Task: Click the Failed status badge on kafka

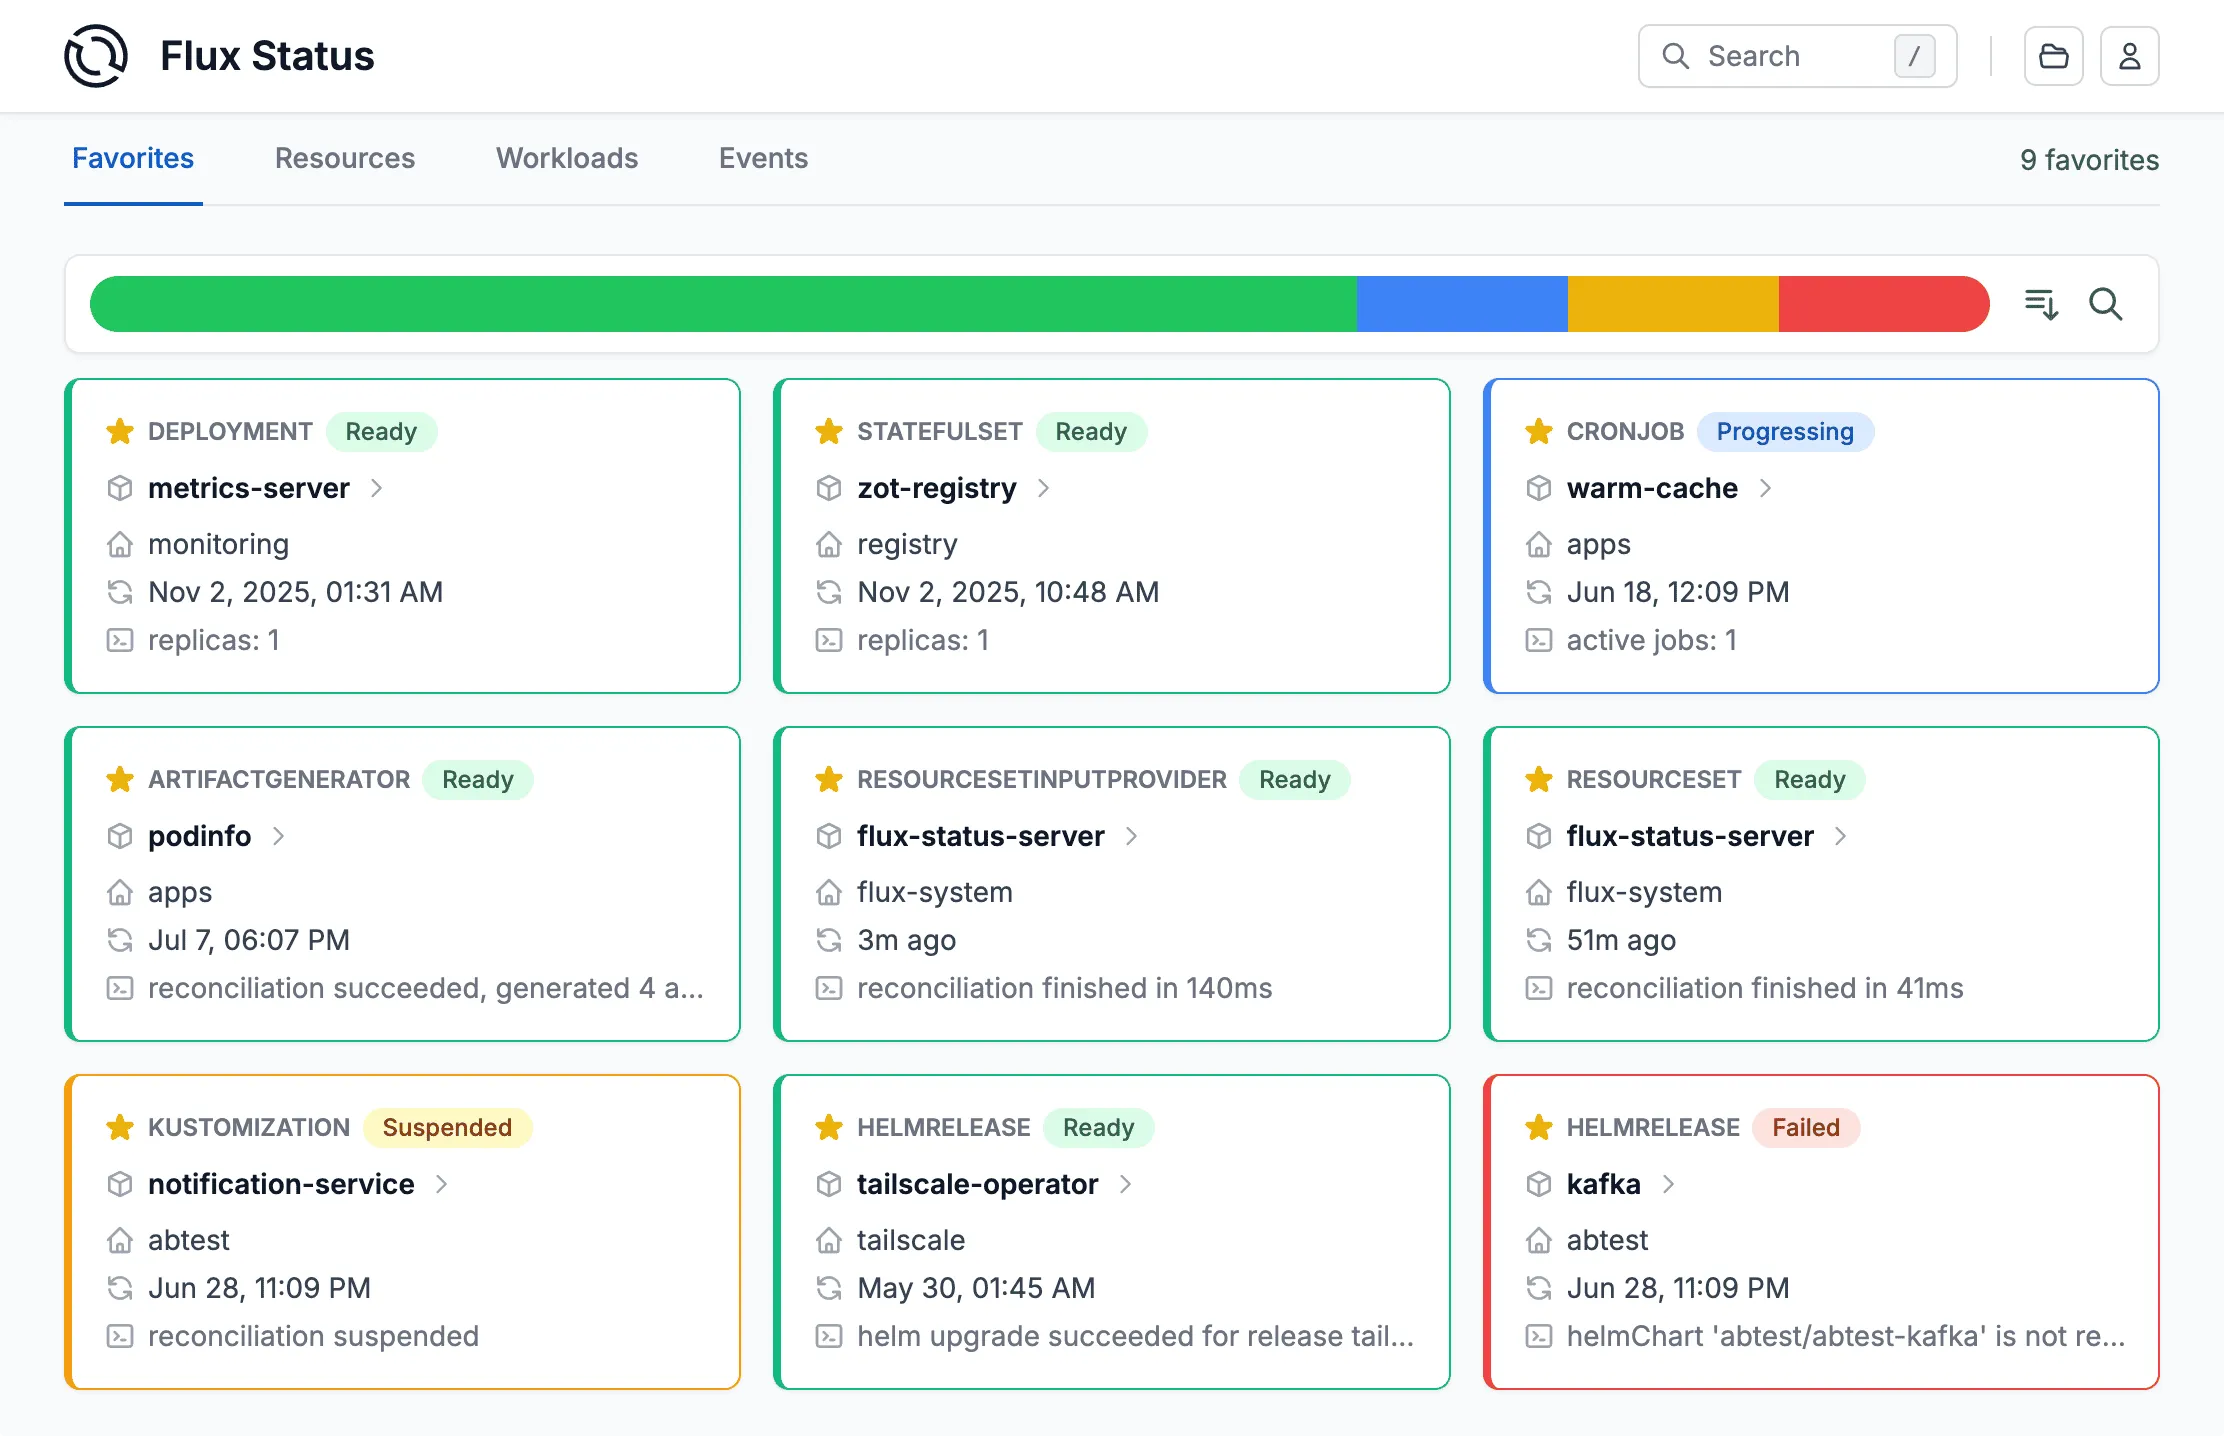Action: [1806, 1127]
